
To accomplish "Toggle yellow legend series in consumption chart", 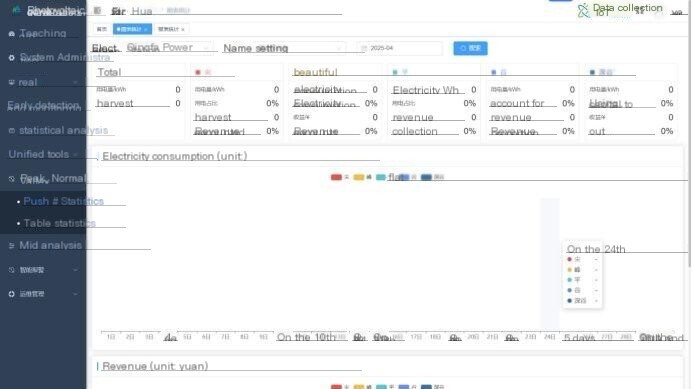I will pyautogui.click(x=359, y=177).
